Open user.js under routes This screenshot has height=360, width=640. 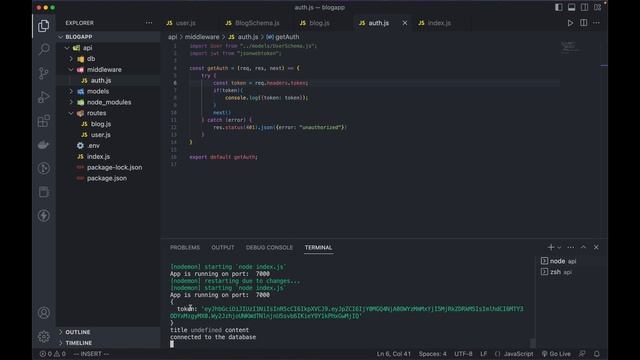pos(108,135)
